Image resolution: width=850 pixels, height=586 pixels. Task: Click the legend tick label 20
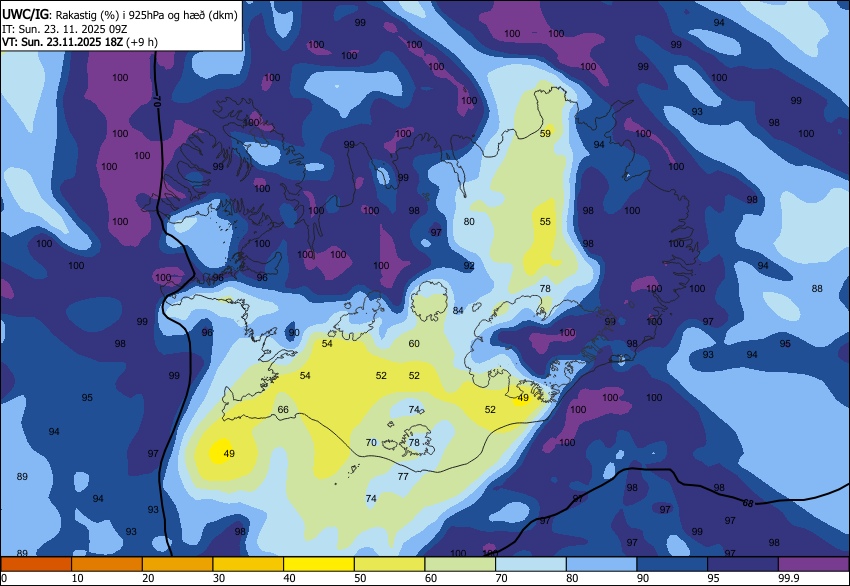click(x=148, y=578)
